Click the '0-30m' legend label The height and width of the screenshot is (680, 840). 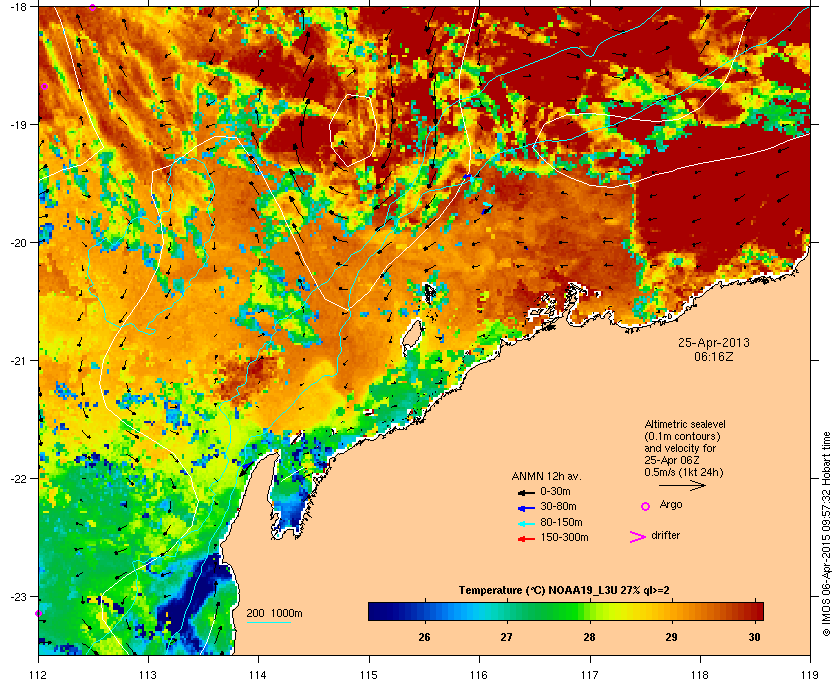[x=555, y=491]
